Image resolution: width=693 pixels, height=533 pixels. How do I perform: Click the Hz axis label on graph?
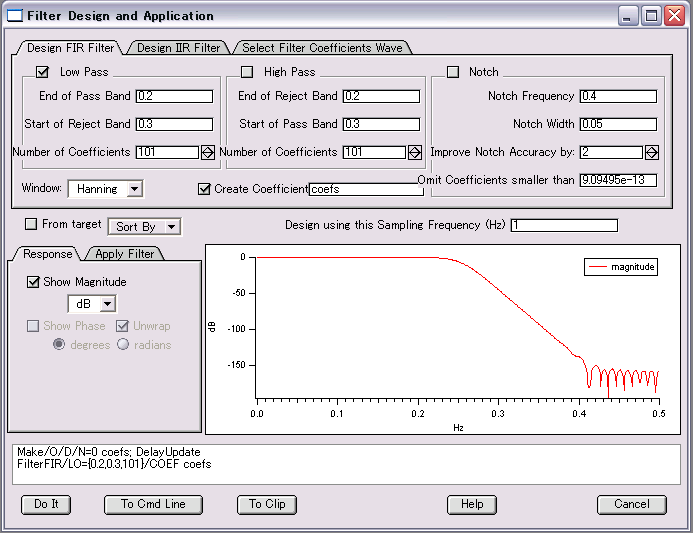458,428
